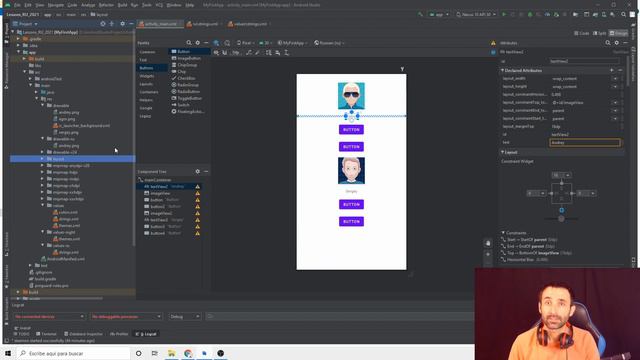Viewport: 640px width, 360px height.
Task: Open Terminal tool window tab
Action: (x=47, y=334)
